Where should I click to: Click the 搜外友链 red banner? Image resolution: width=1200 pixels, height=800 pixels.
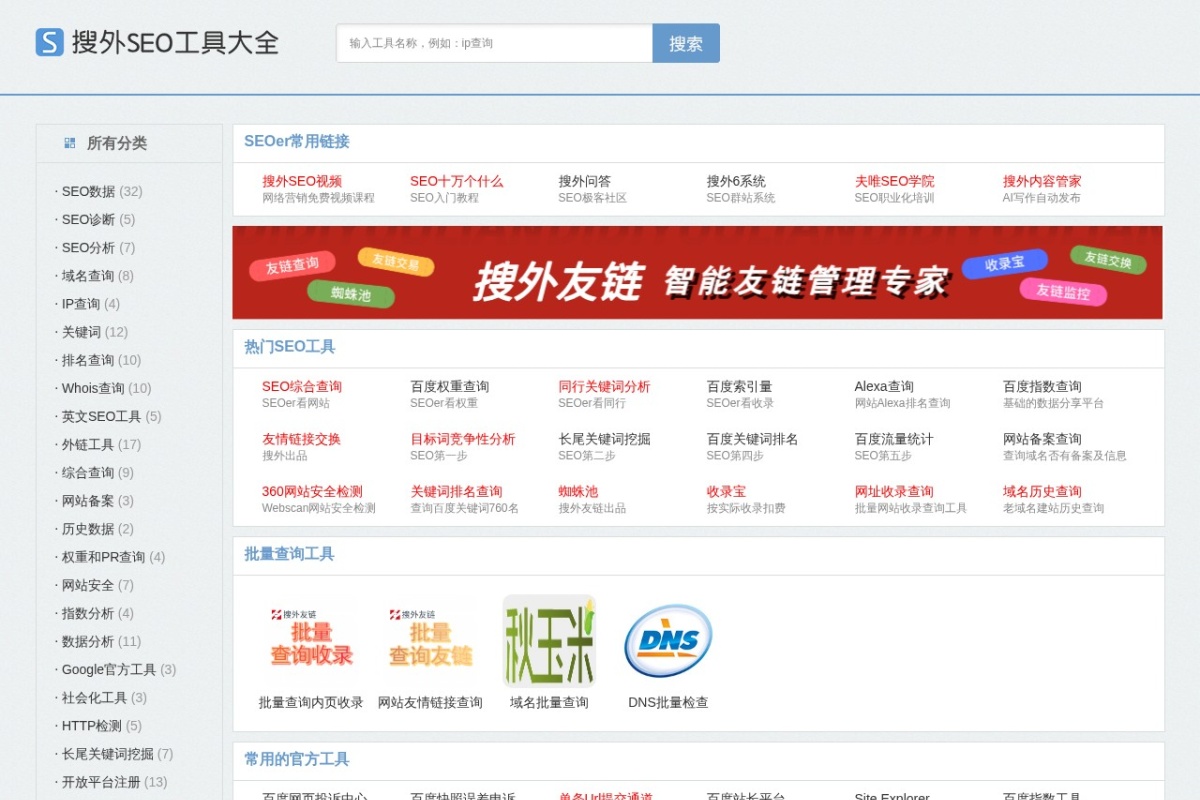(697, 272)
